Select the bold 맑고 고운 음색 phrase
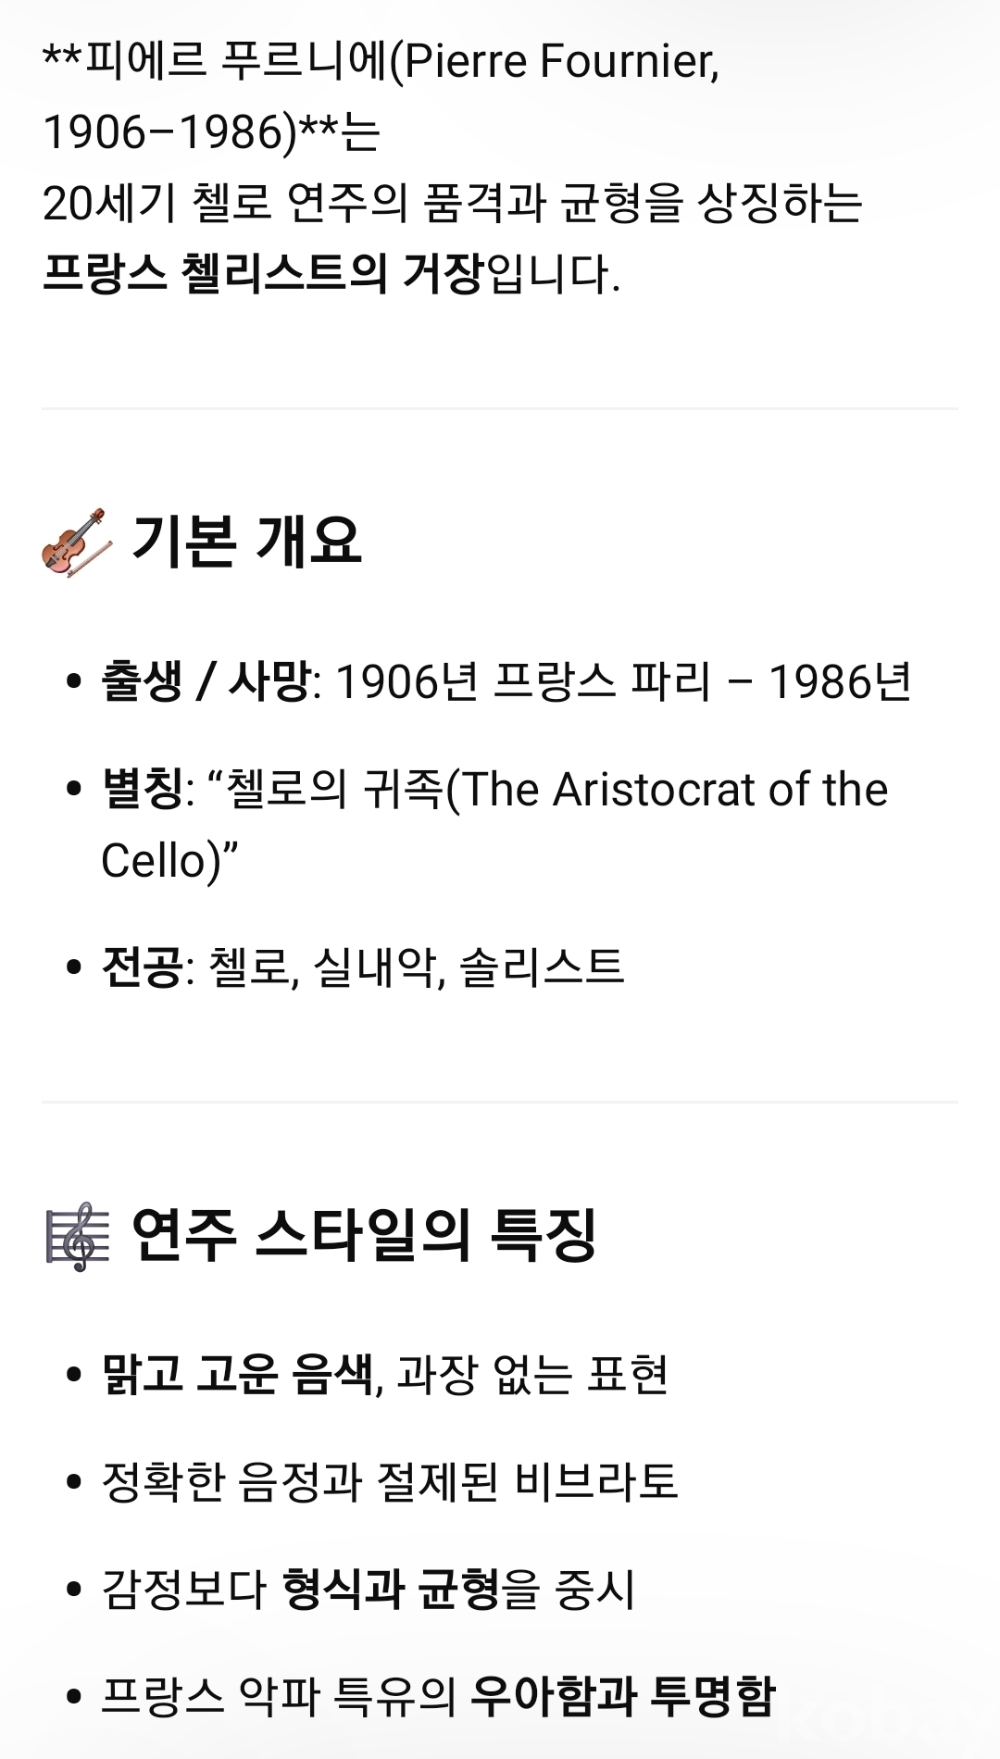The height and width of the screenshot is (1759, 1000). coord(237,1374)
